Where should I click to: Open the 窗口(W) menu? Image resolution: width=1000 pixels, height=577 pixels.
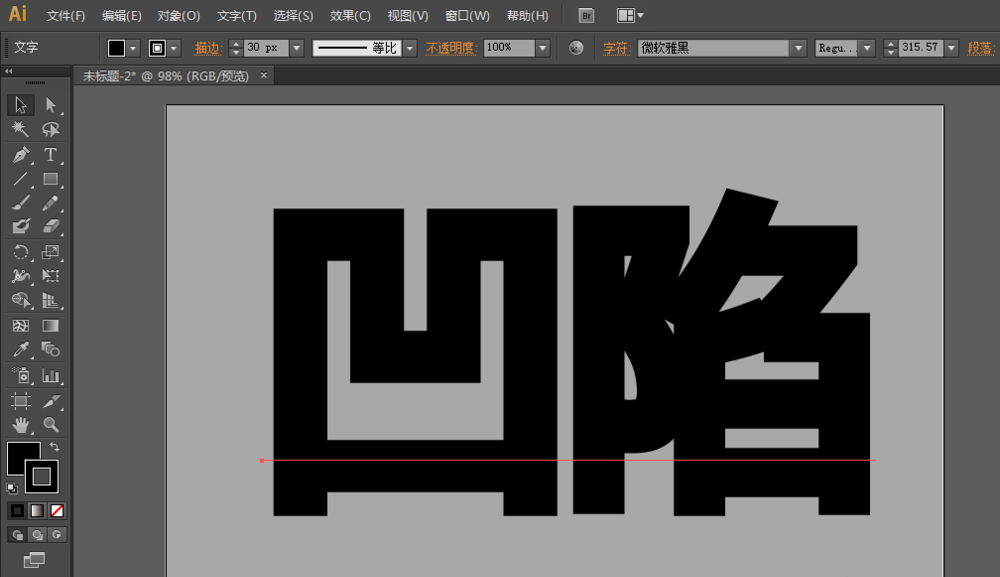click(467, 16)
